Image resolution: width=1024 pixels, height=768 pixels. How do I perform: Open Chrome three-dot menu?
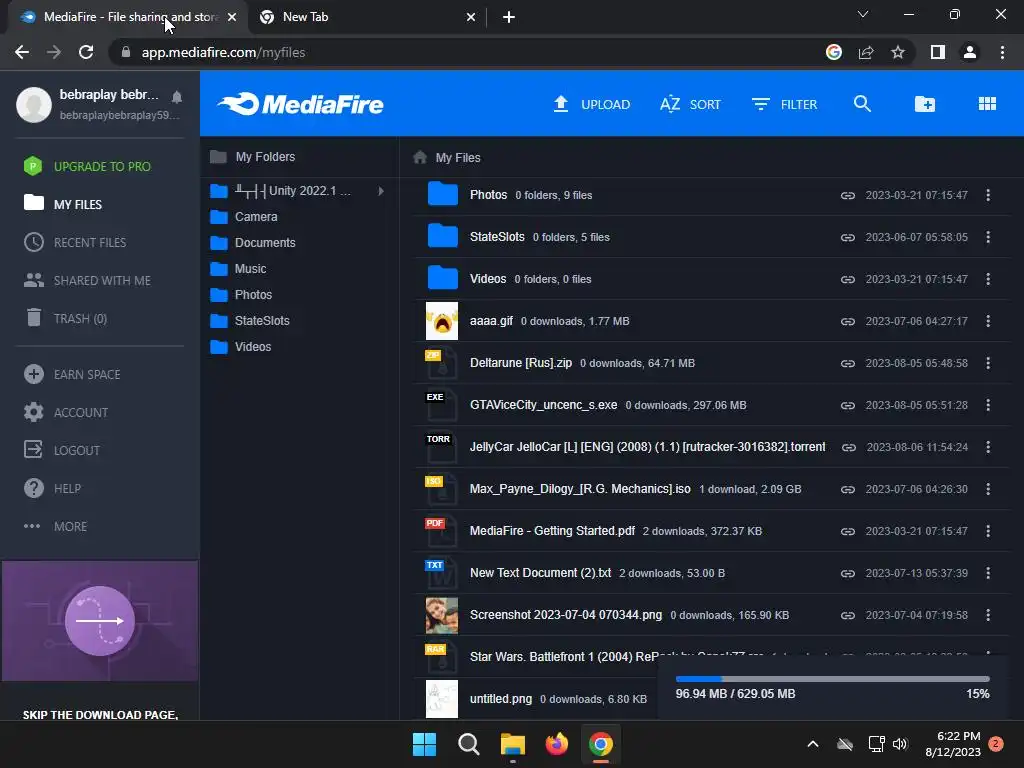coord(1002,52)
